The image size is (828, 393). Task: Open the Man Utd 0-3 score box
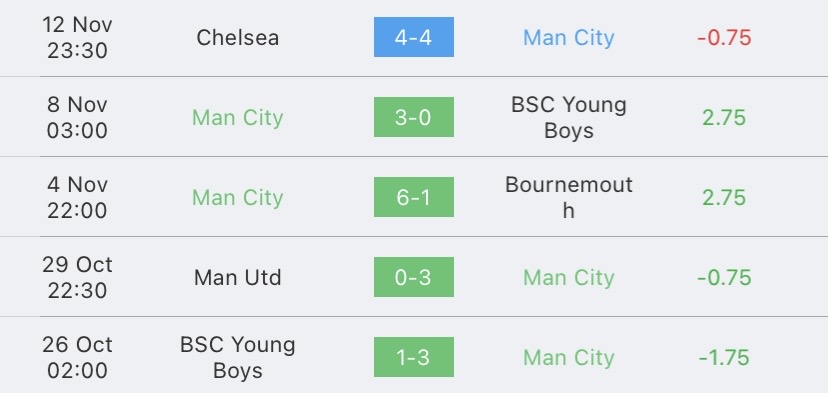[413, 277]
